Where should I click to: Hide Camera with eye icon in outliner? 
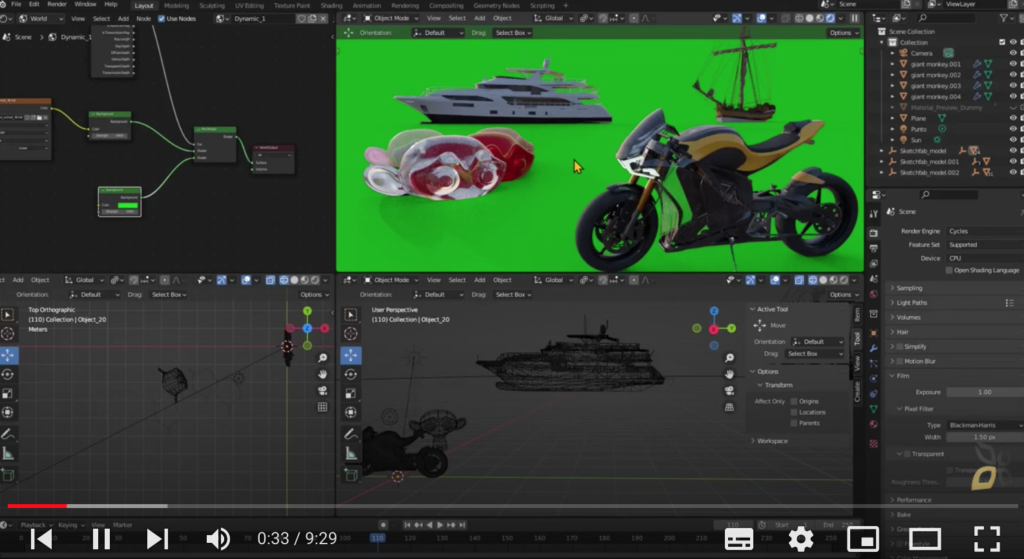(x=1013, y=53)
